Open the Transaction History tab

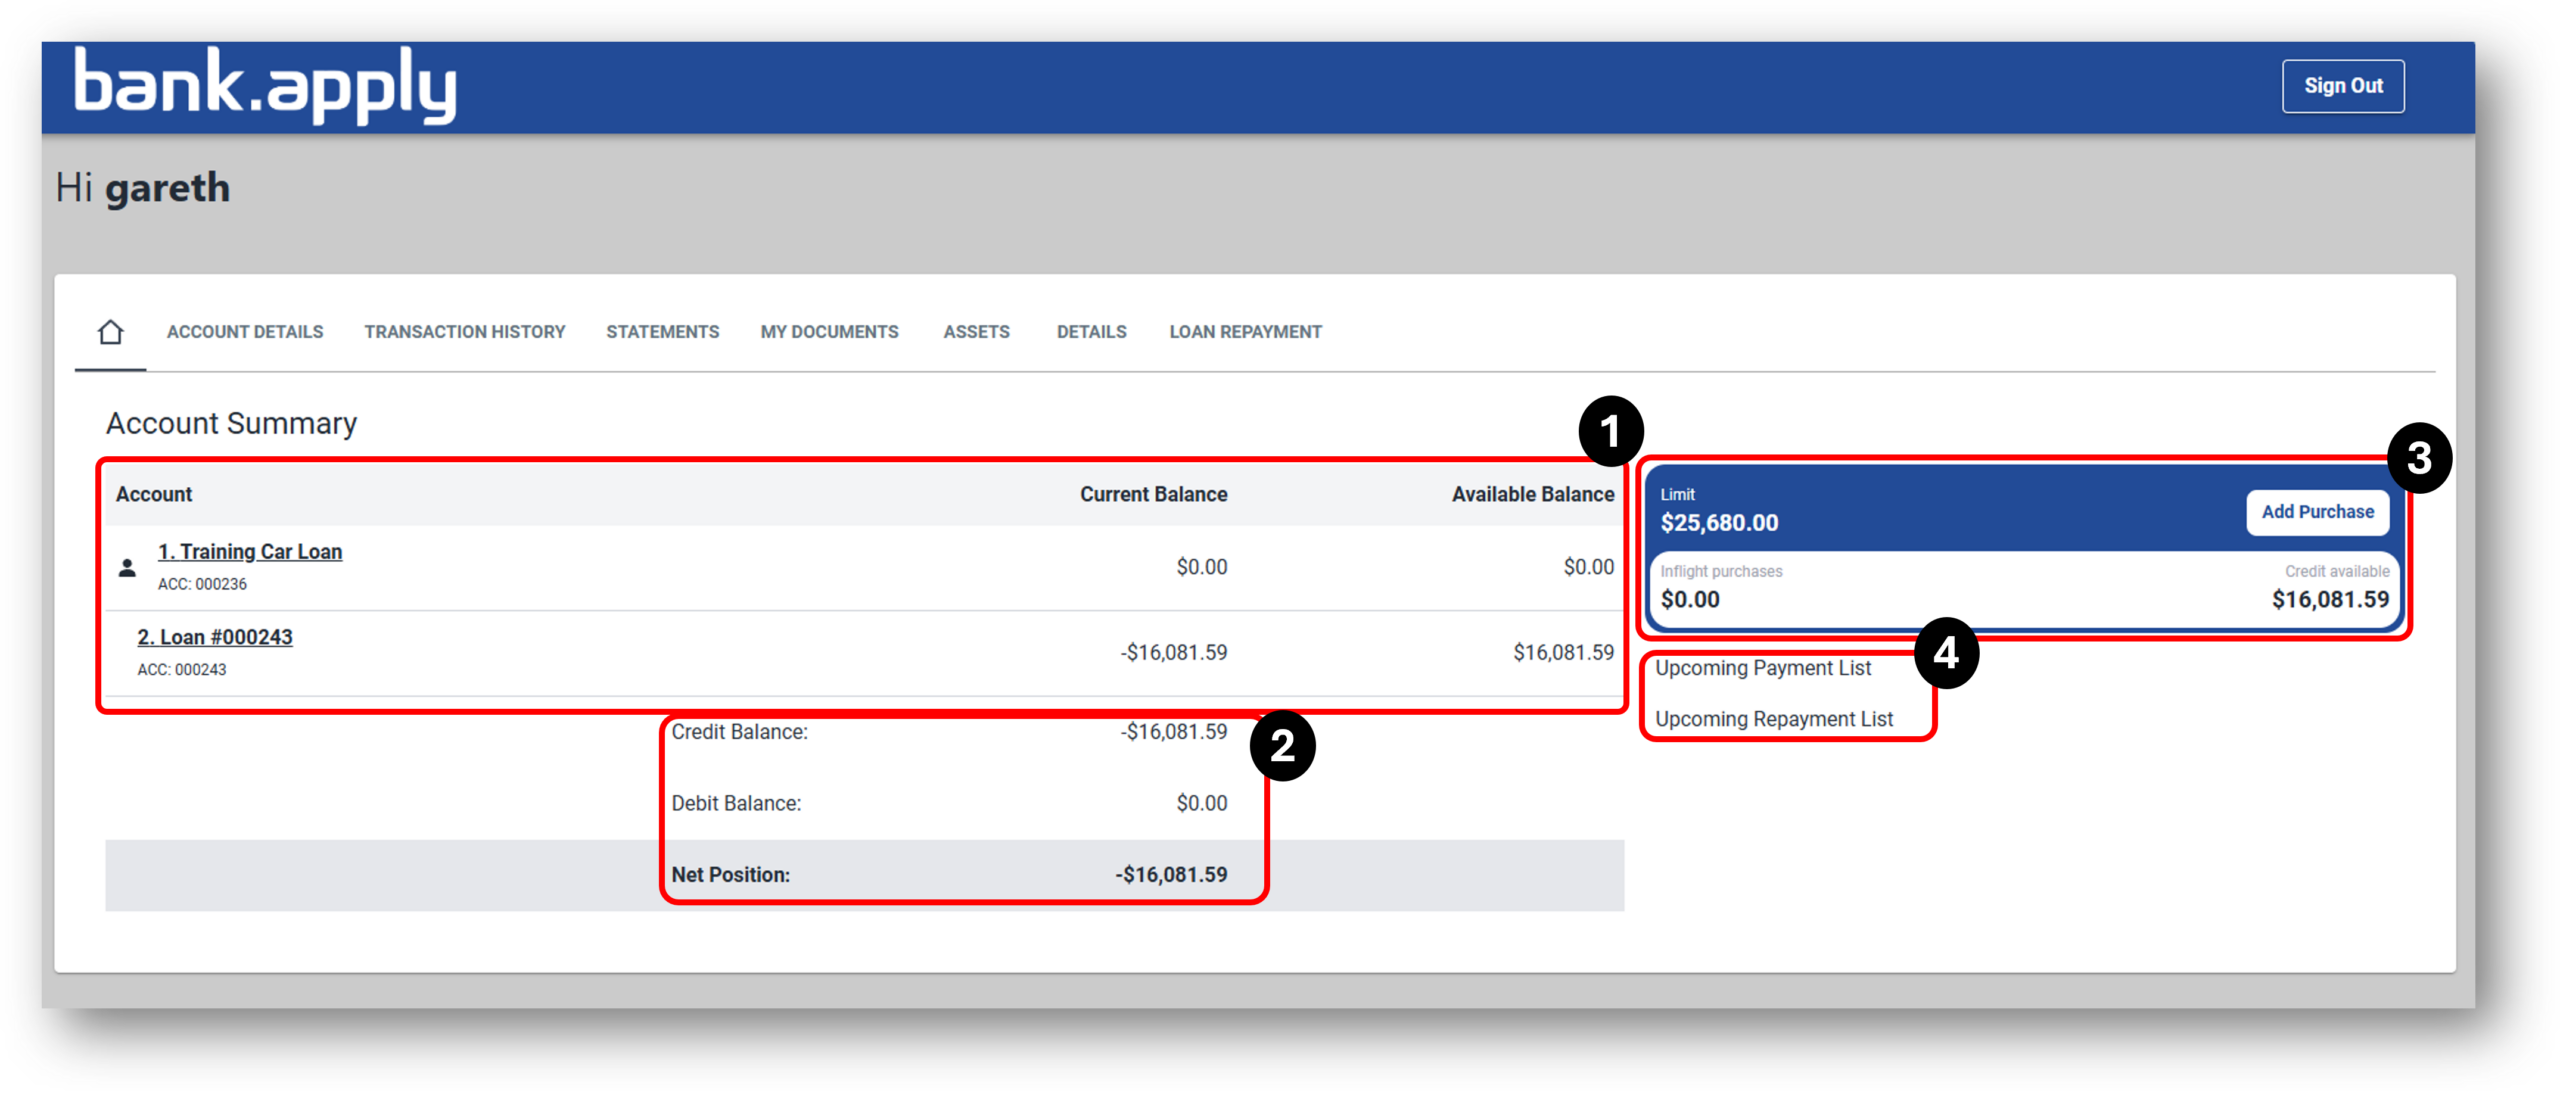[465, 331]
